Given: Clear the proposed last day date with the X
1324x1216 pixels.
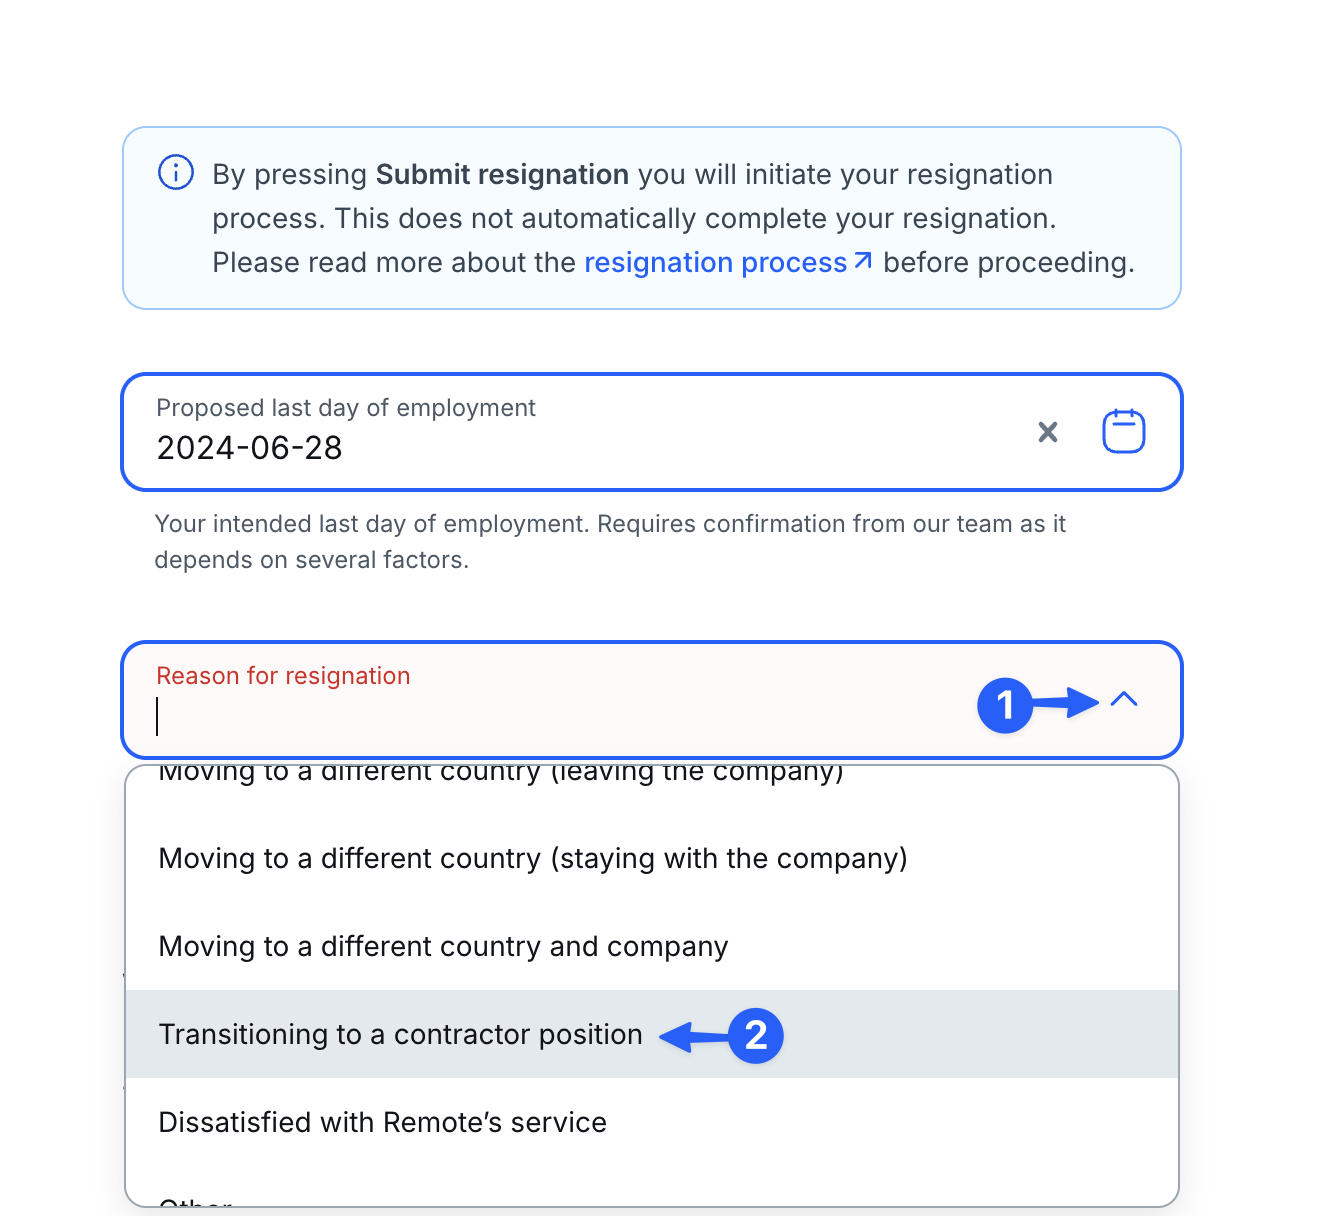Looking at the screenshot, I should click(1048, 432).
